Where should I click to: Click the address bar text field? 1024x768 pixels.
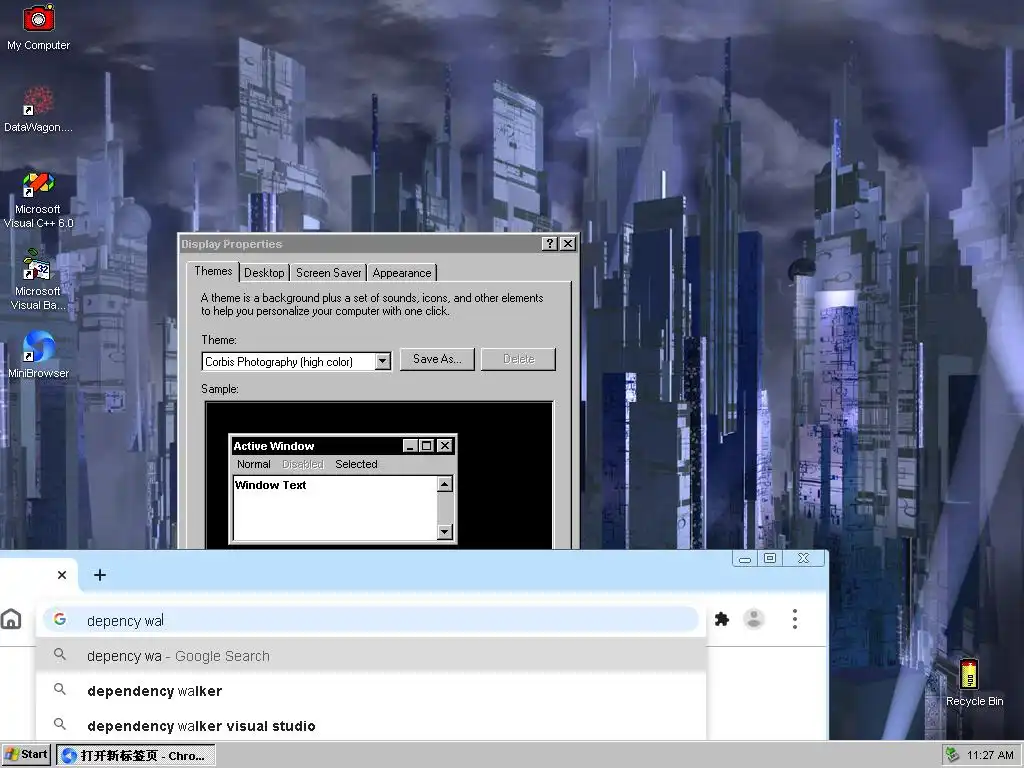point(371,620)
